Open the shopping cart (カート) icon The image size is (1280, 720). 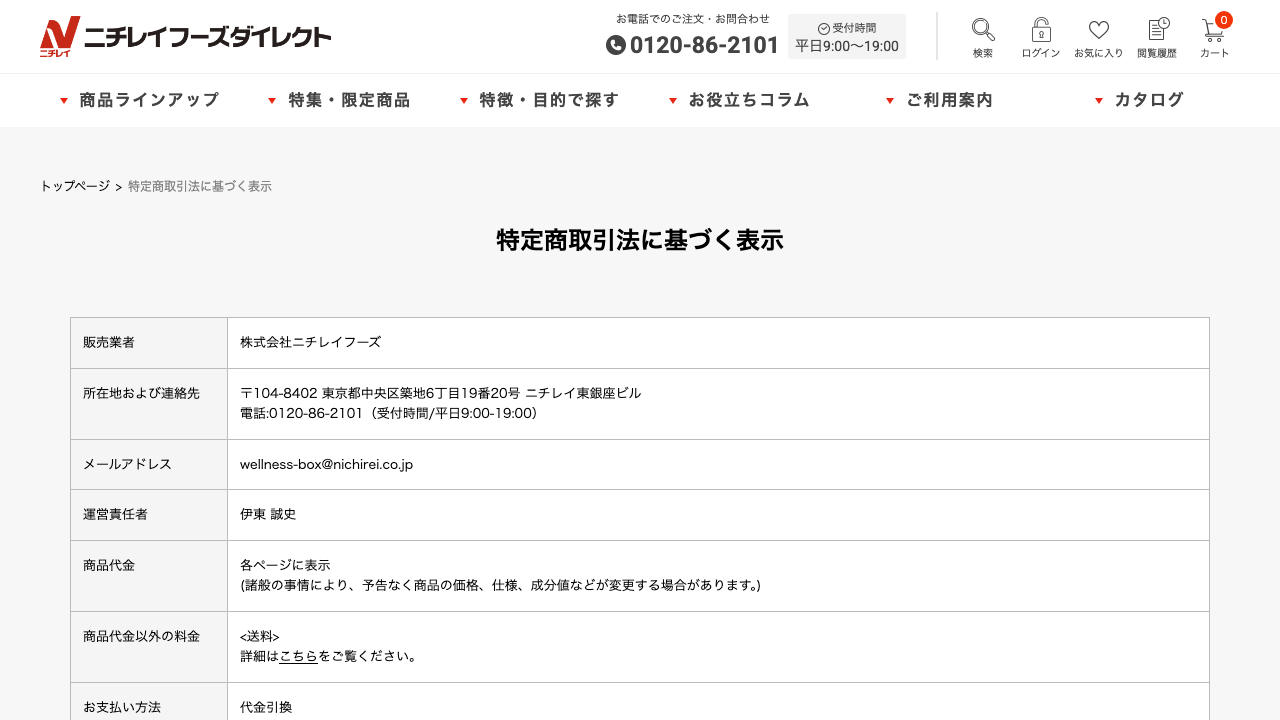(1214, 30)
